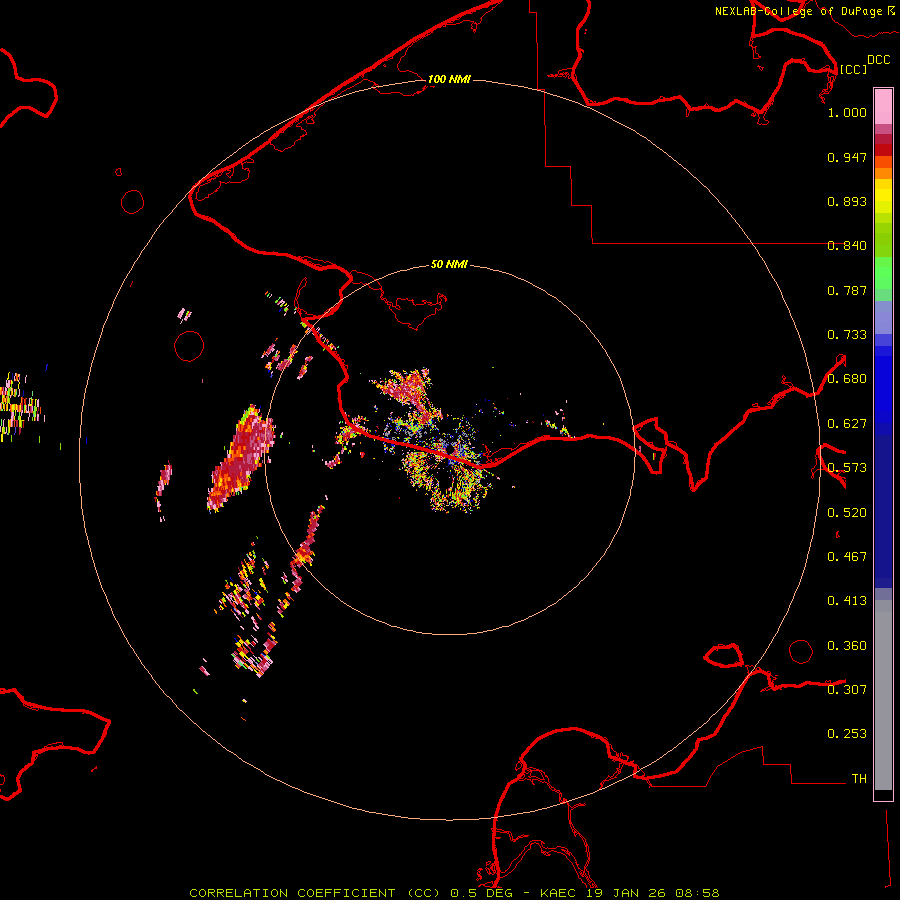This screenshot has height=900, width=900.
Task: Click the NEXLAB logo icon in top corner
Action: [890, 10]
